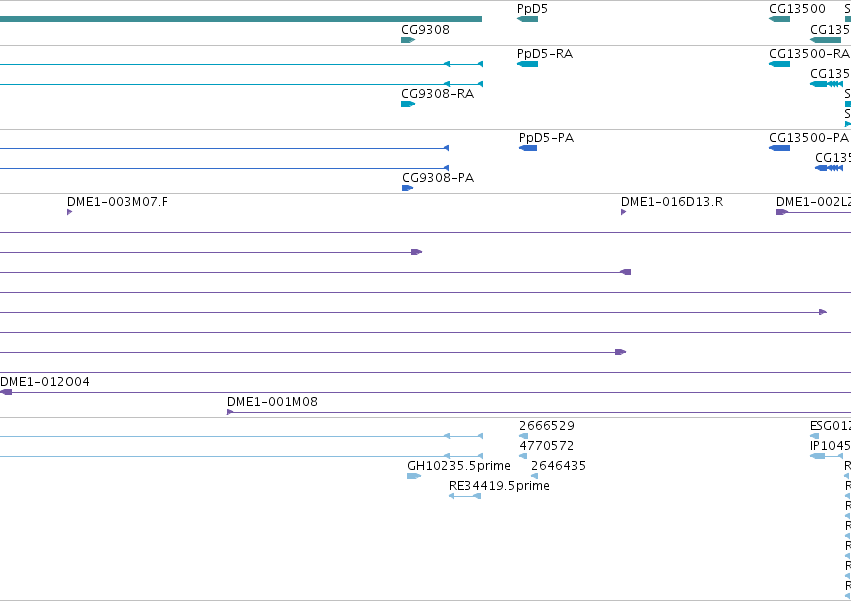
Task: Click the DME1-003M07.F arrow marker
Action: coord(69,212)
